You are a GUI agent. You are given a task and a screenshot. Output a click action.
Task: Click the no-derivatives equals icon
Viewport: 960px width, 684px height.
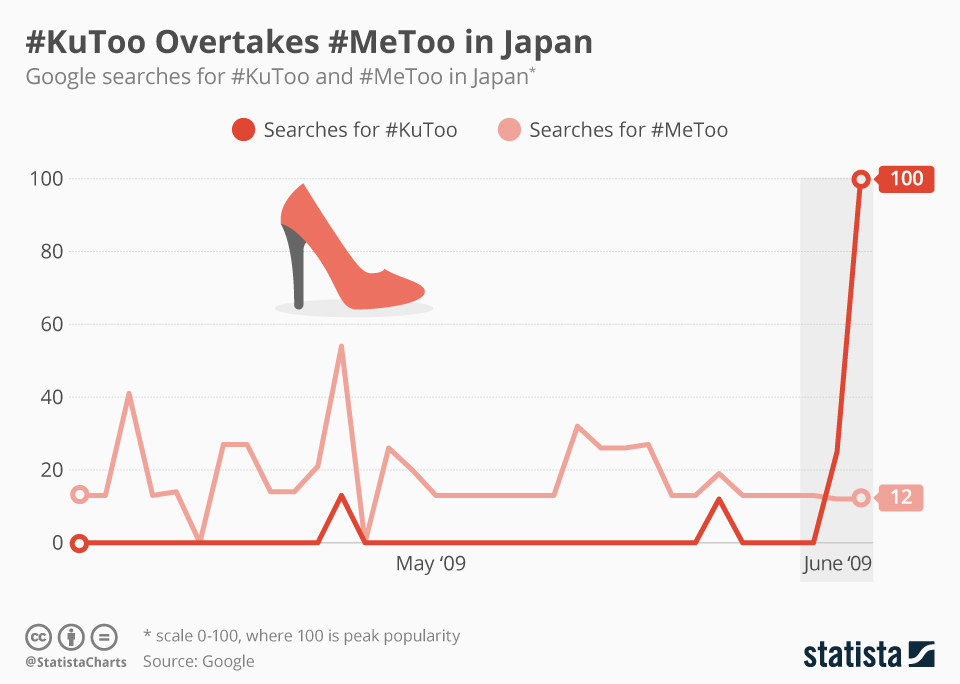(104, 637)
